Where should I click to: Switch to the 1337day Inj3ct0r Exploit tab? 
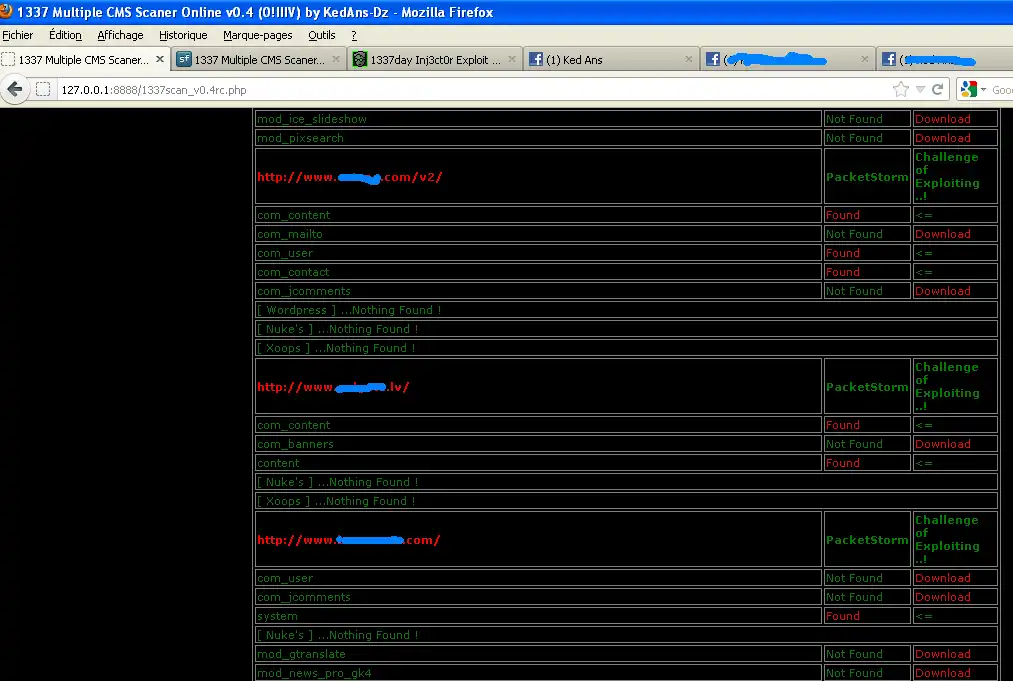435,59
